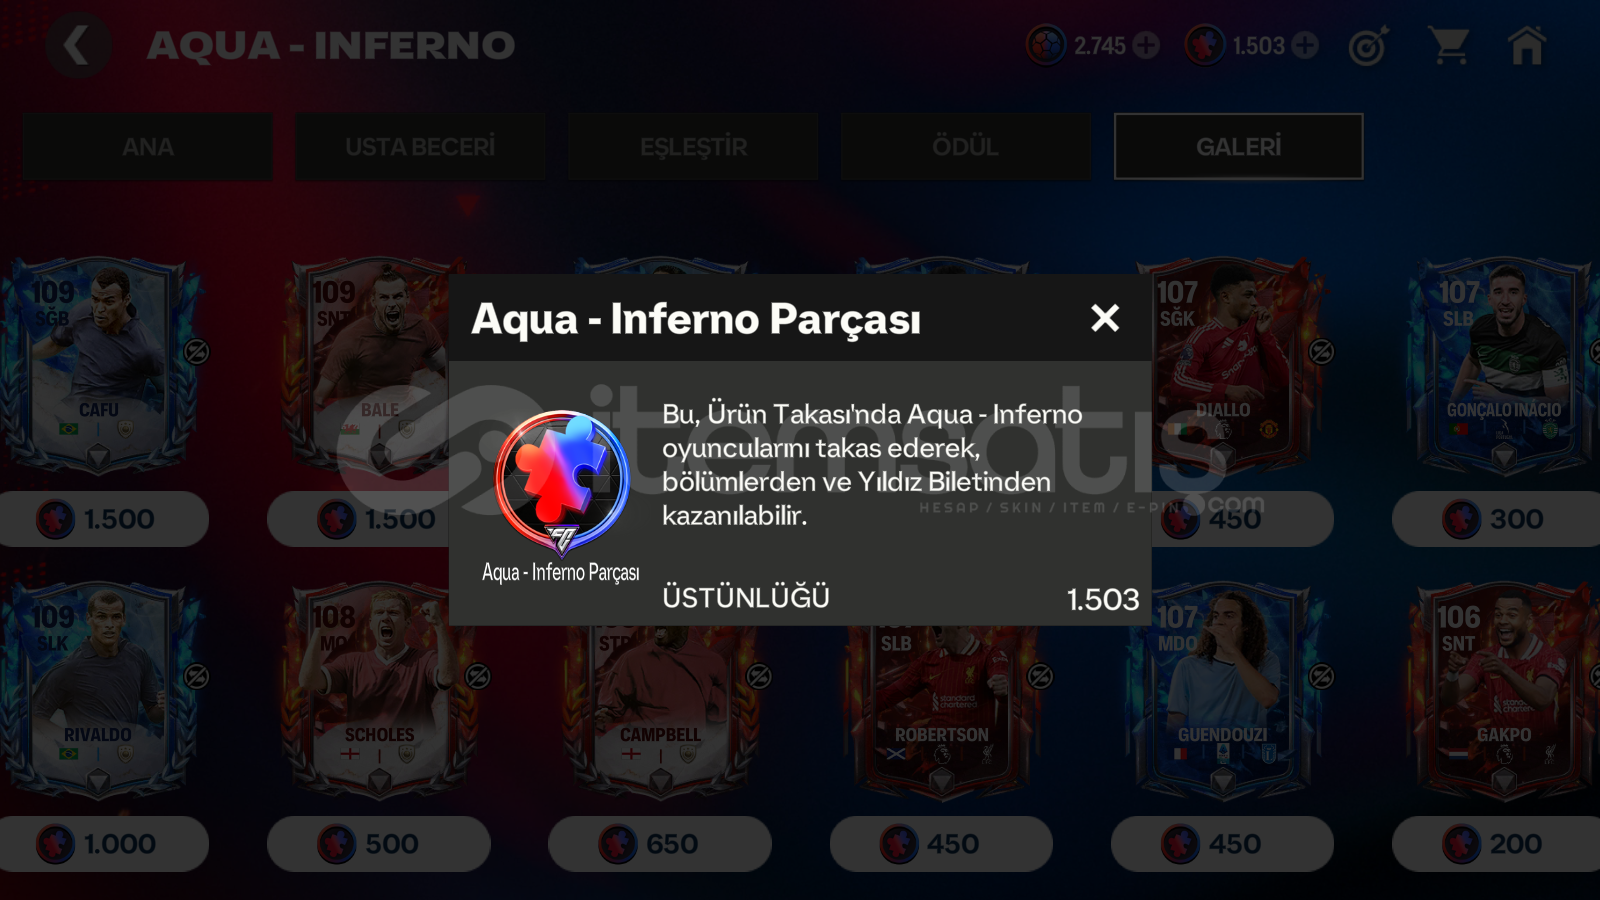The width and height of the screenshot is (1600, 900).
Task: Add more gems with the 2.745 plus icon
Action: point(1147,46)
